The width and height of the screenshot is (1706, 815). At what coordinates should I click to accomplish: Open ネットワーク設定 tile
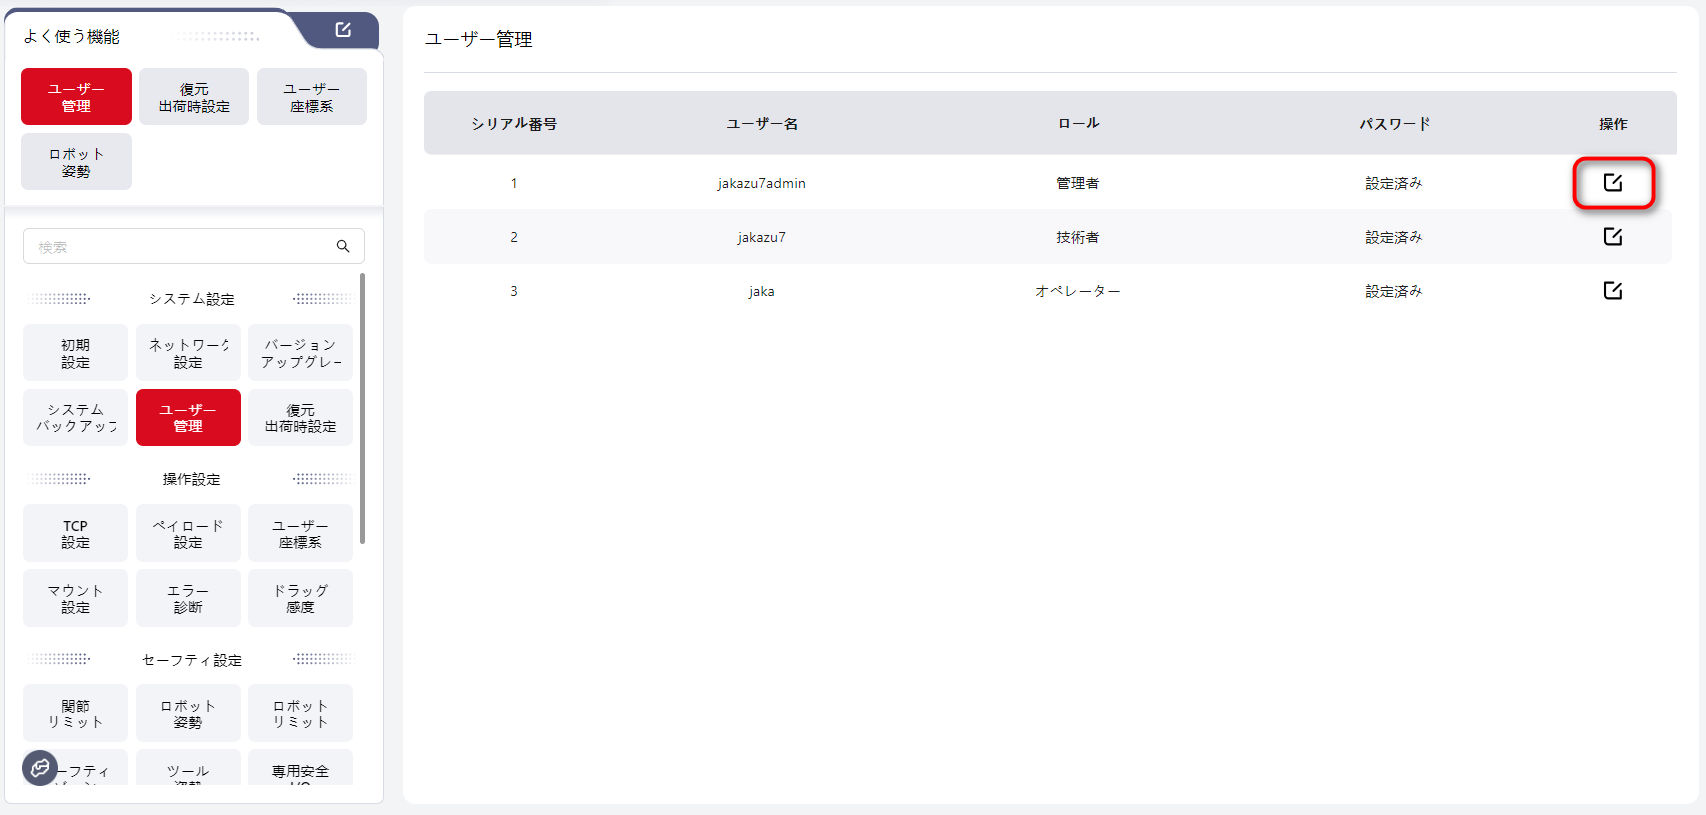(x=188, y=353)
